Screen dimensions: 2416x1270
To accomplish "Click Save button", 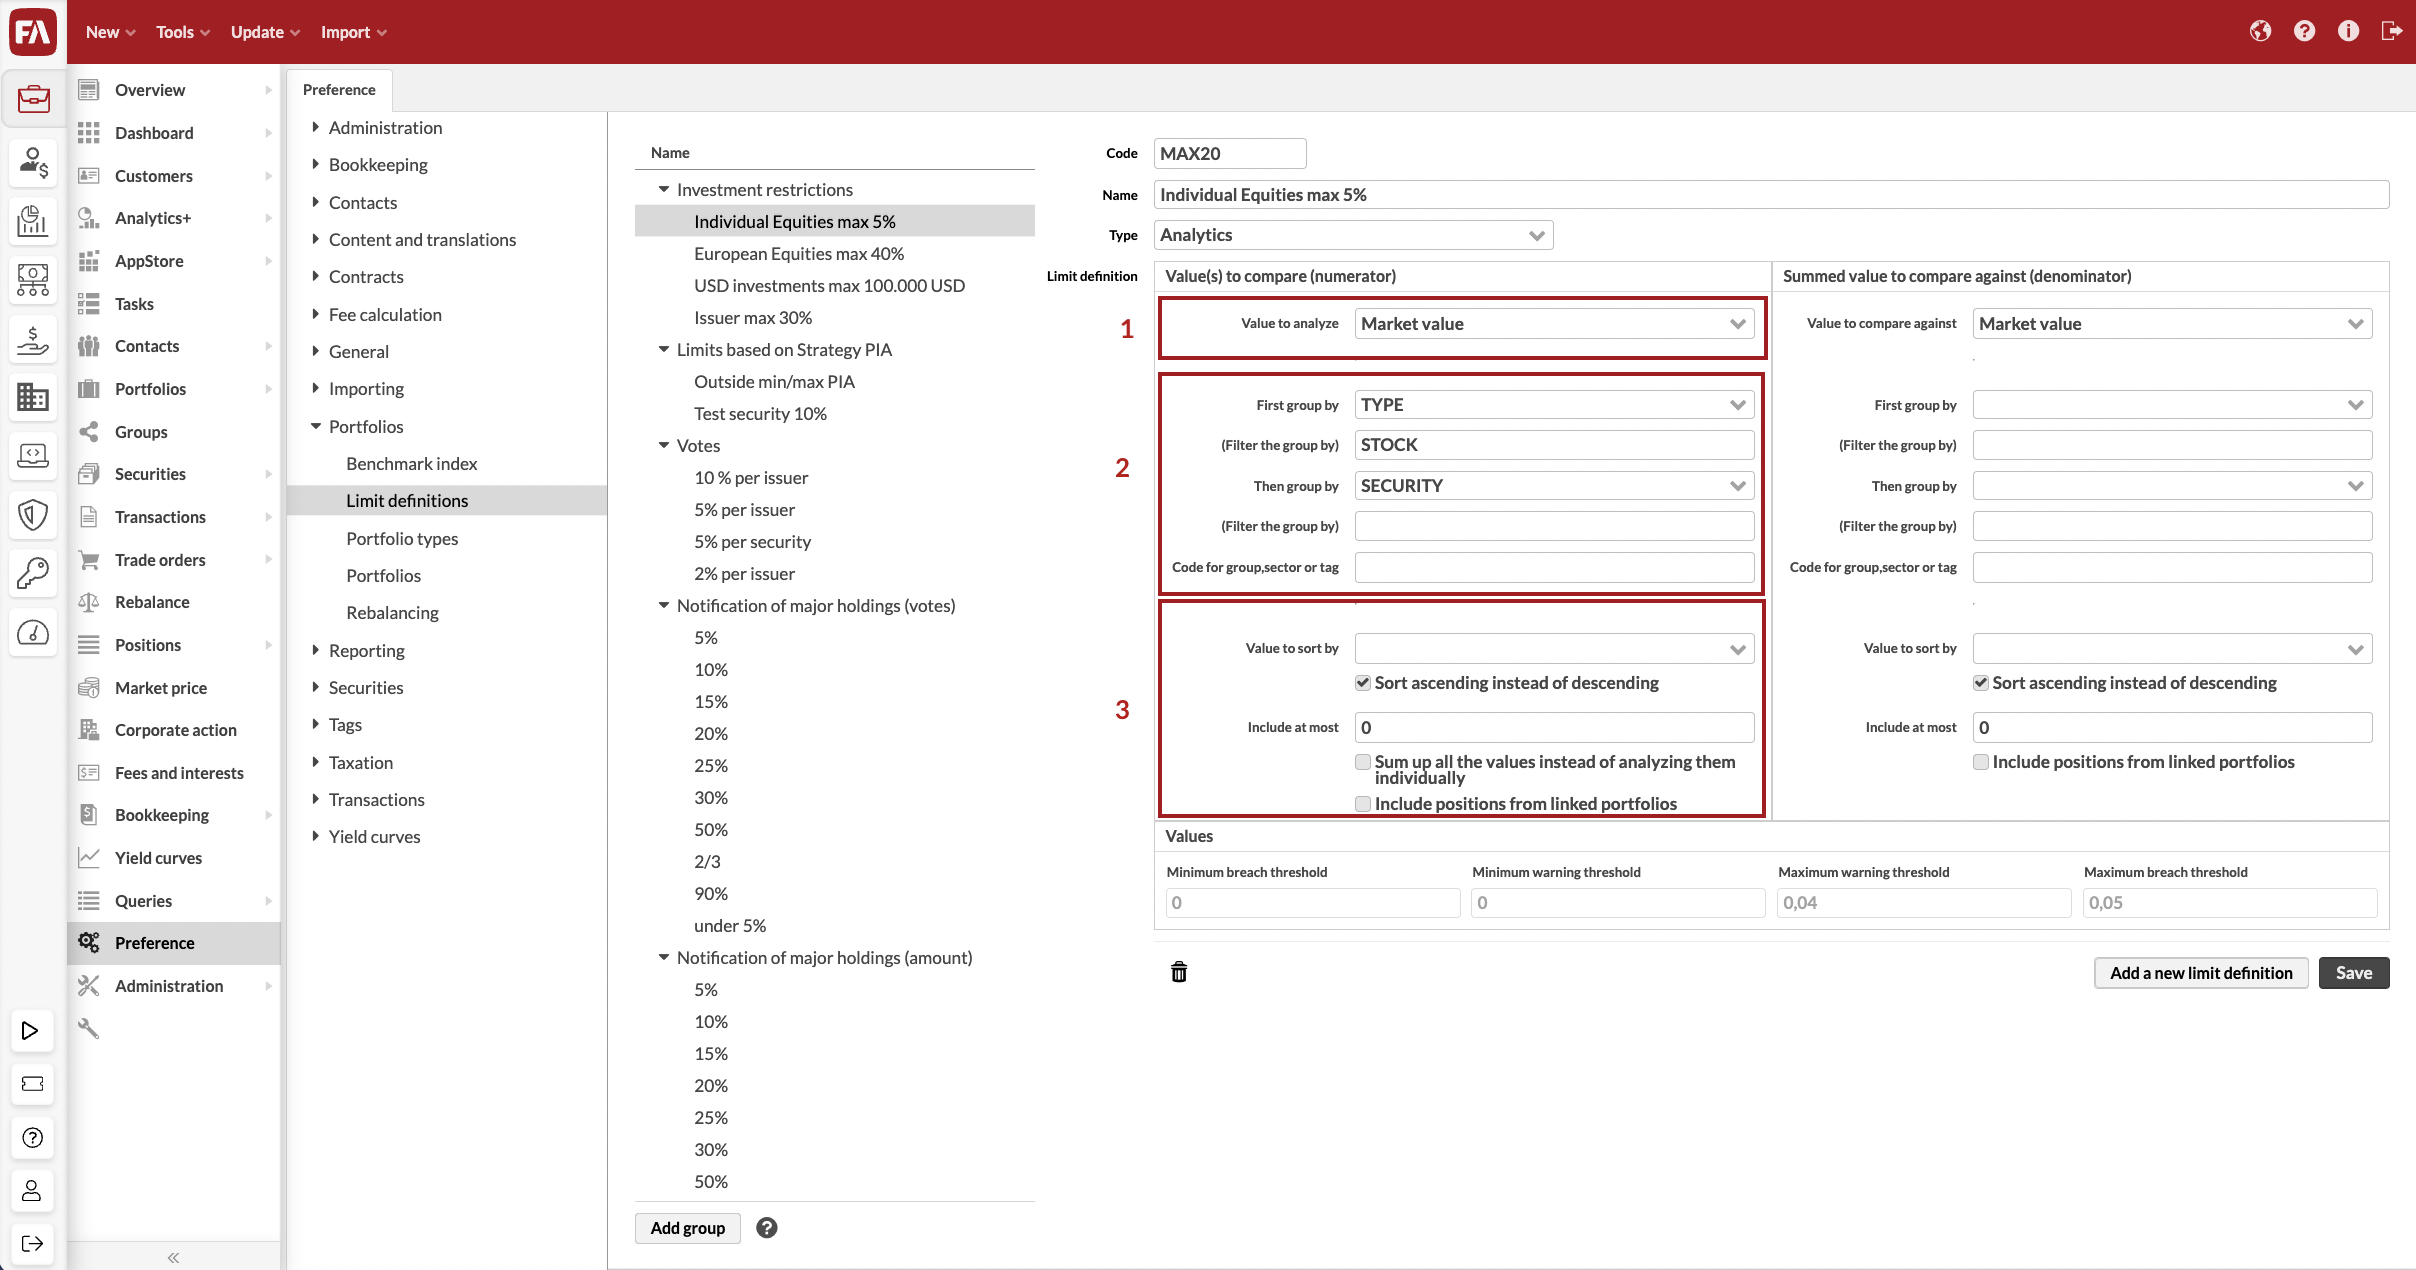I will (x=2354, y=973).
